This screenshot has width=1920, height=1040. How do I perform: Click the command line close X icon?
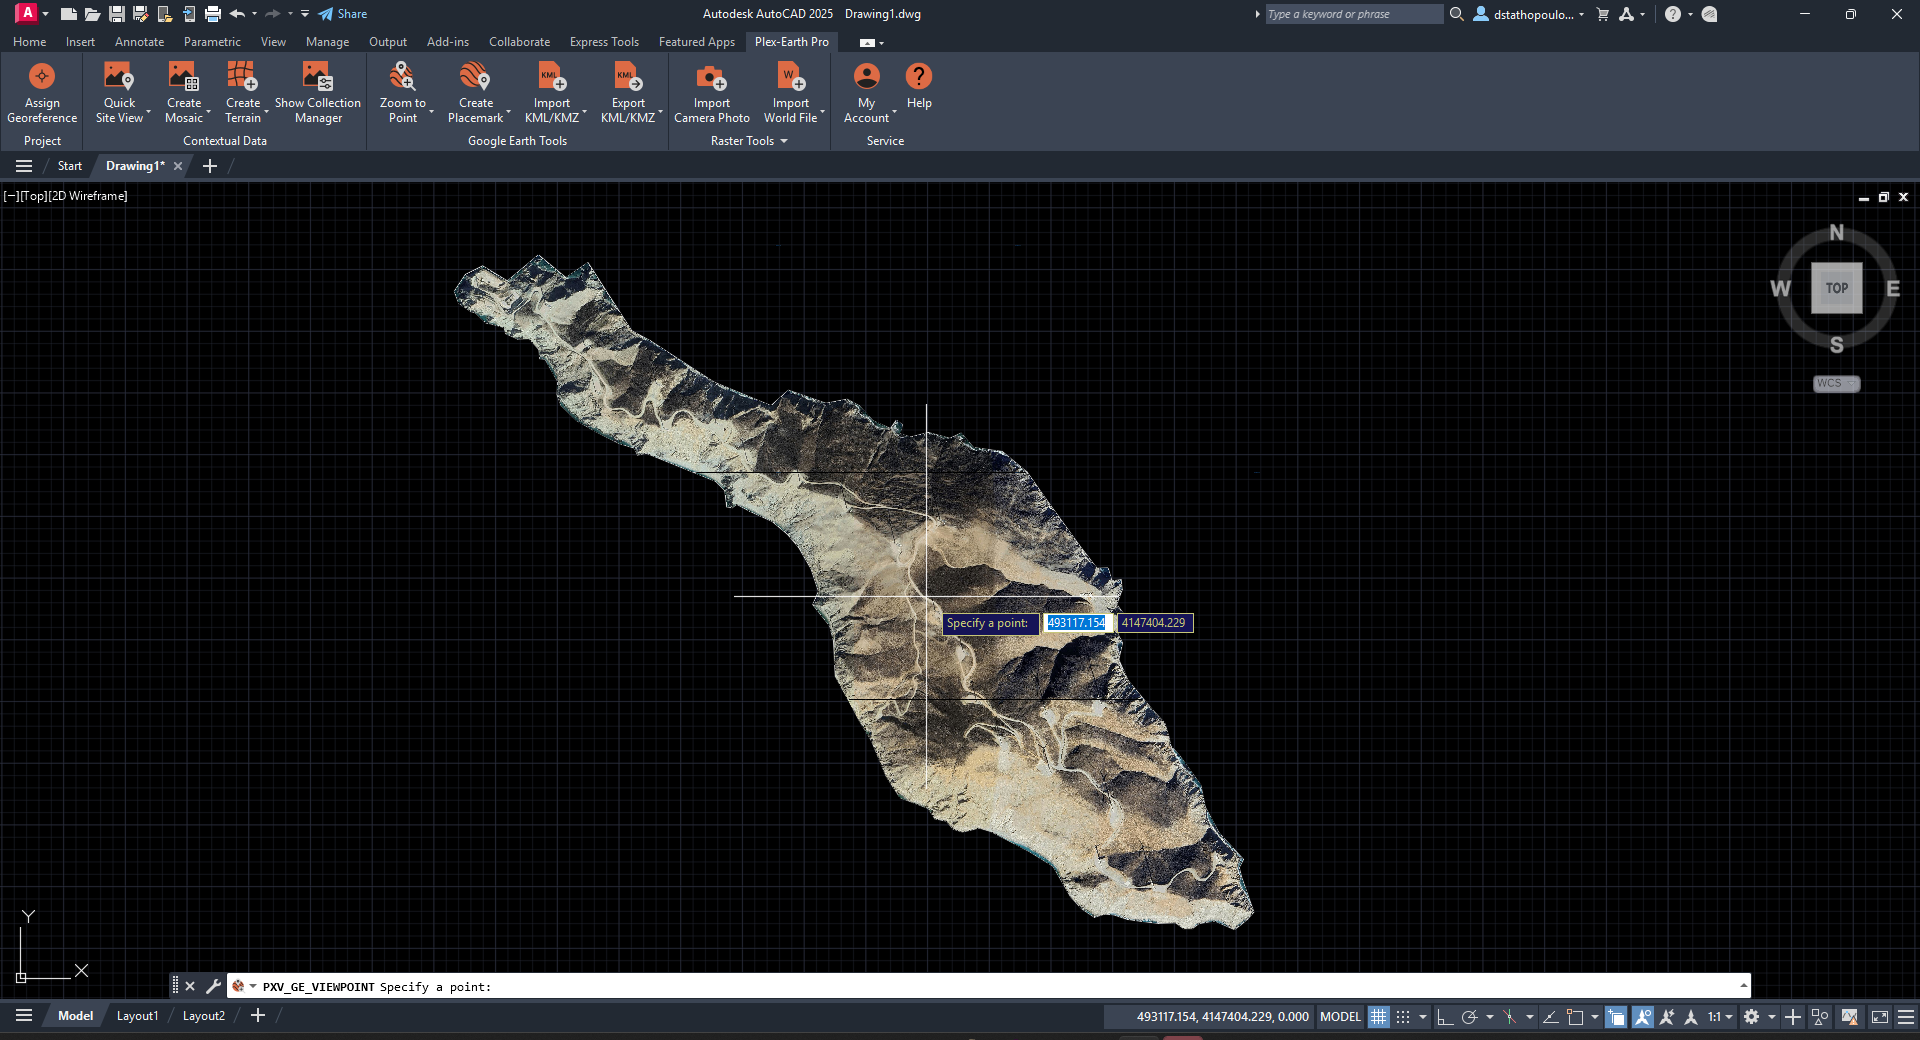[x=190, y=986]
